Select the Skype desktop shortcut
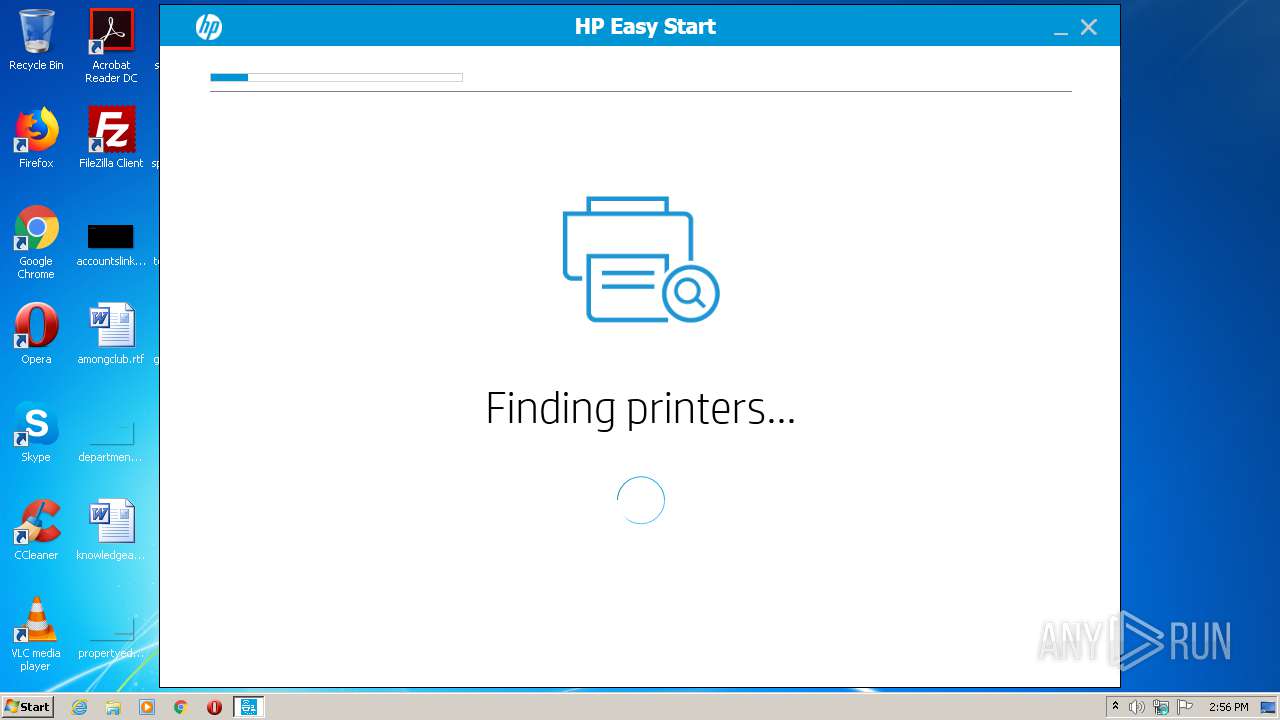 [36, 432]
